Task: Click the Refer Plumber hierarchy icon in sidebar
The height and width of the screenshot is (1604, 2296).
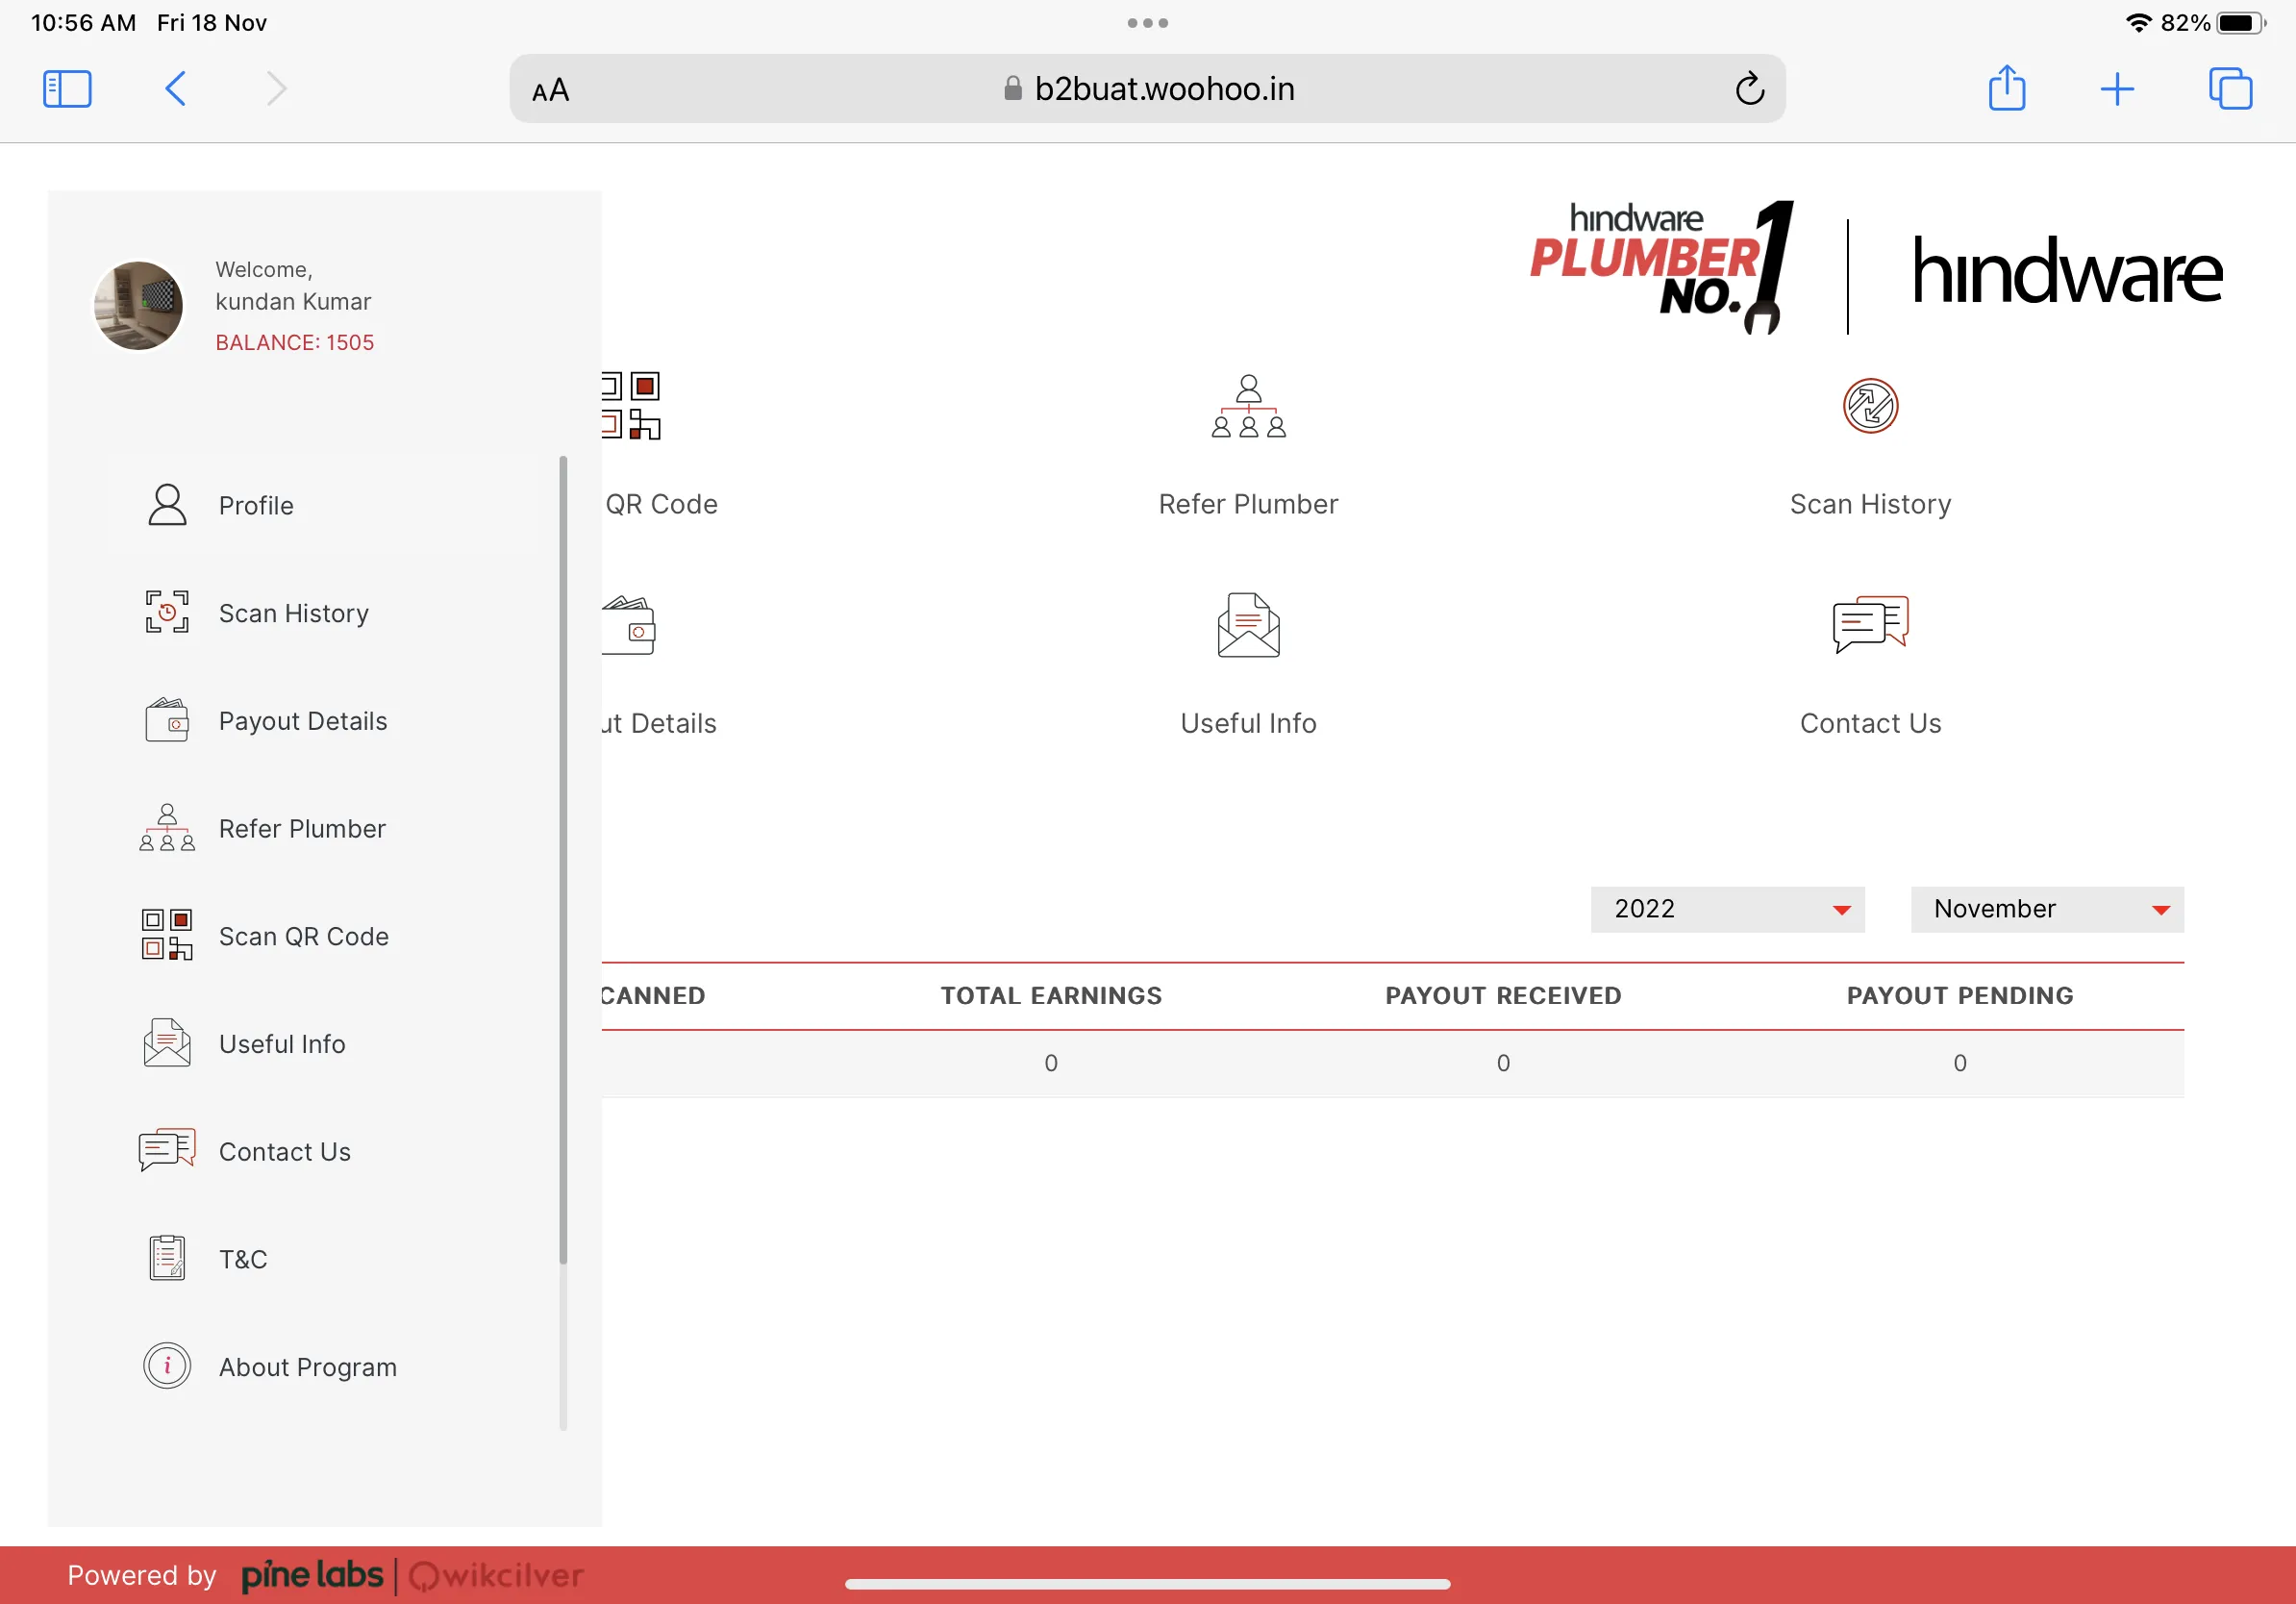Action: tap(167, 828)
